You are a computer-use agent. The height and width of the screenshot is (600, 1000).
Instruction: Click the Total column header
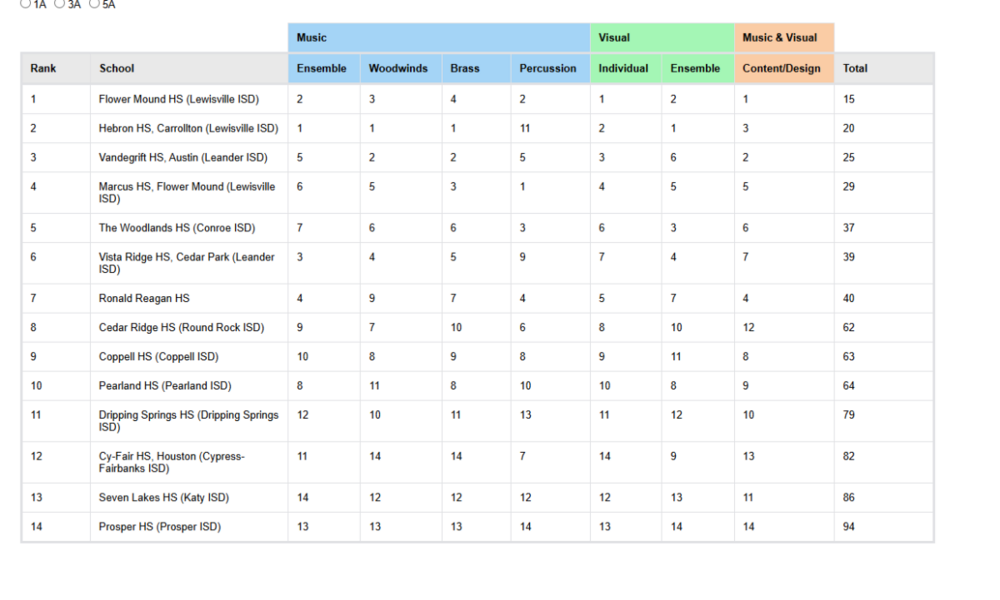pyautogui.click(x=855, y=68)
